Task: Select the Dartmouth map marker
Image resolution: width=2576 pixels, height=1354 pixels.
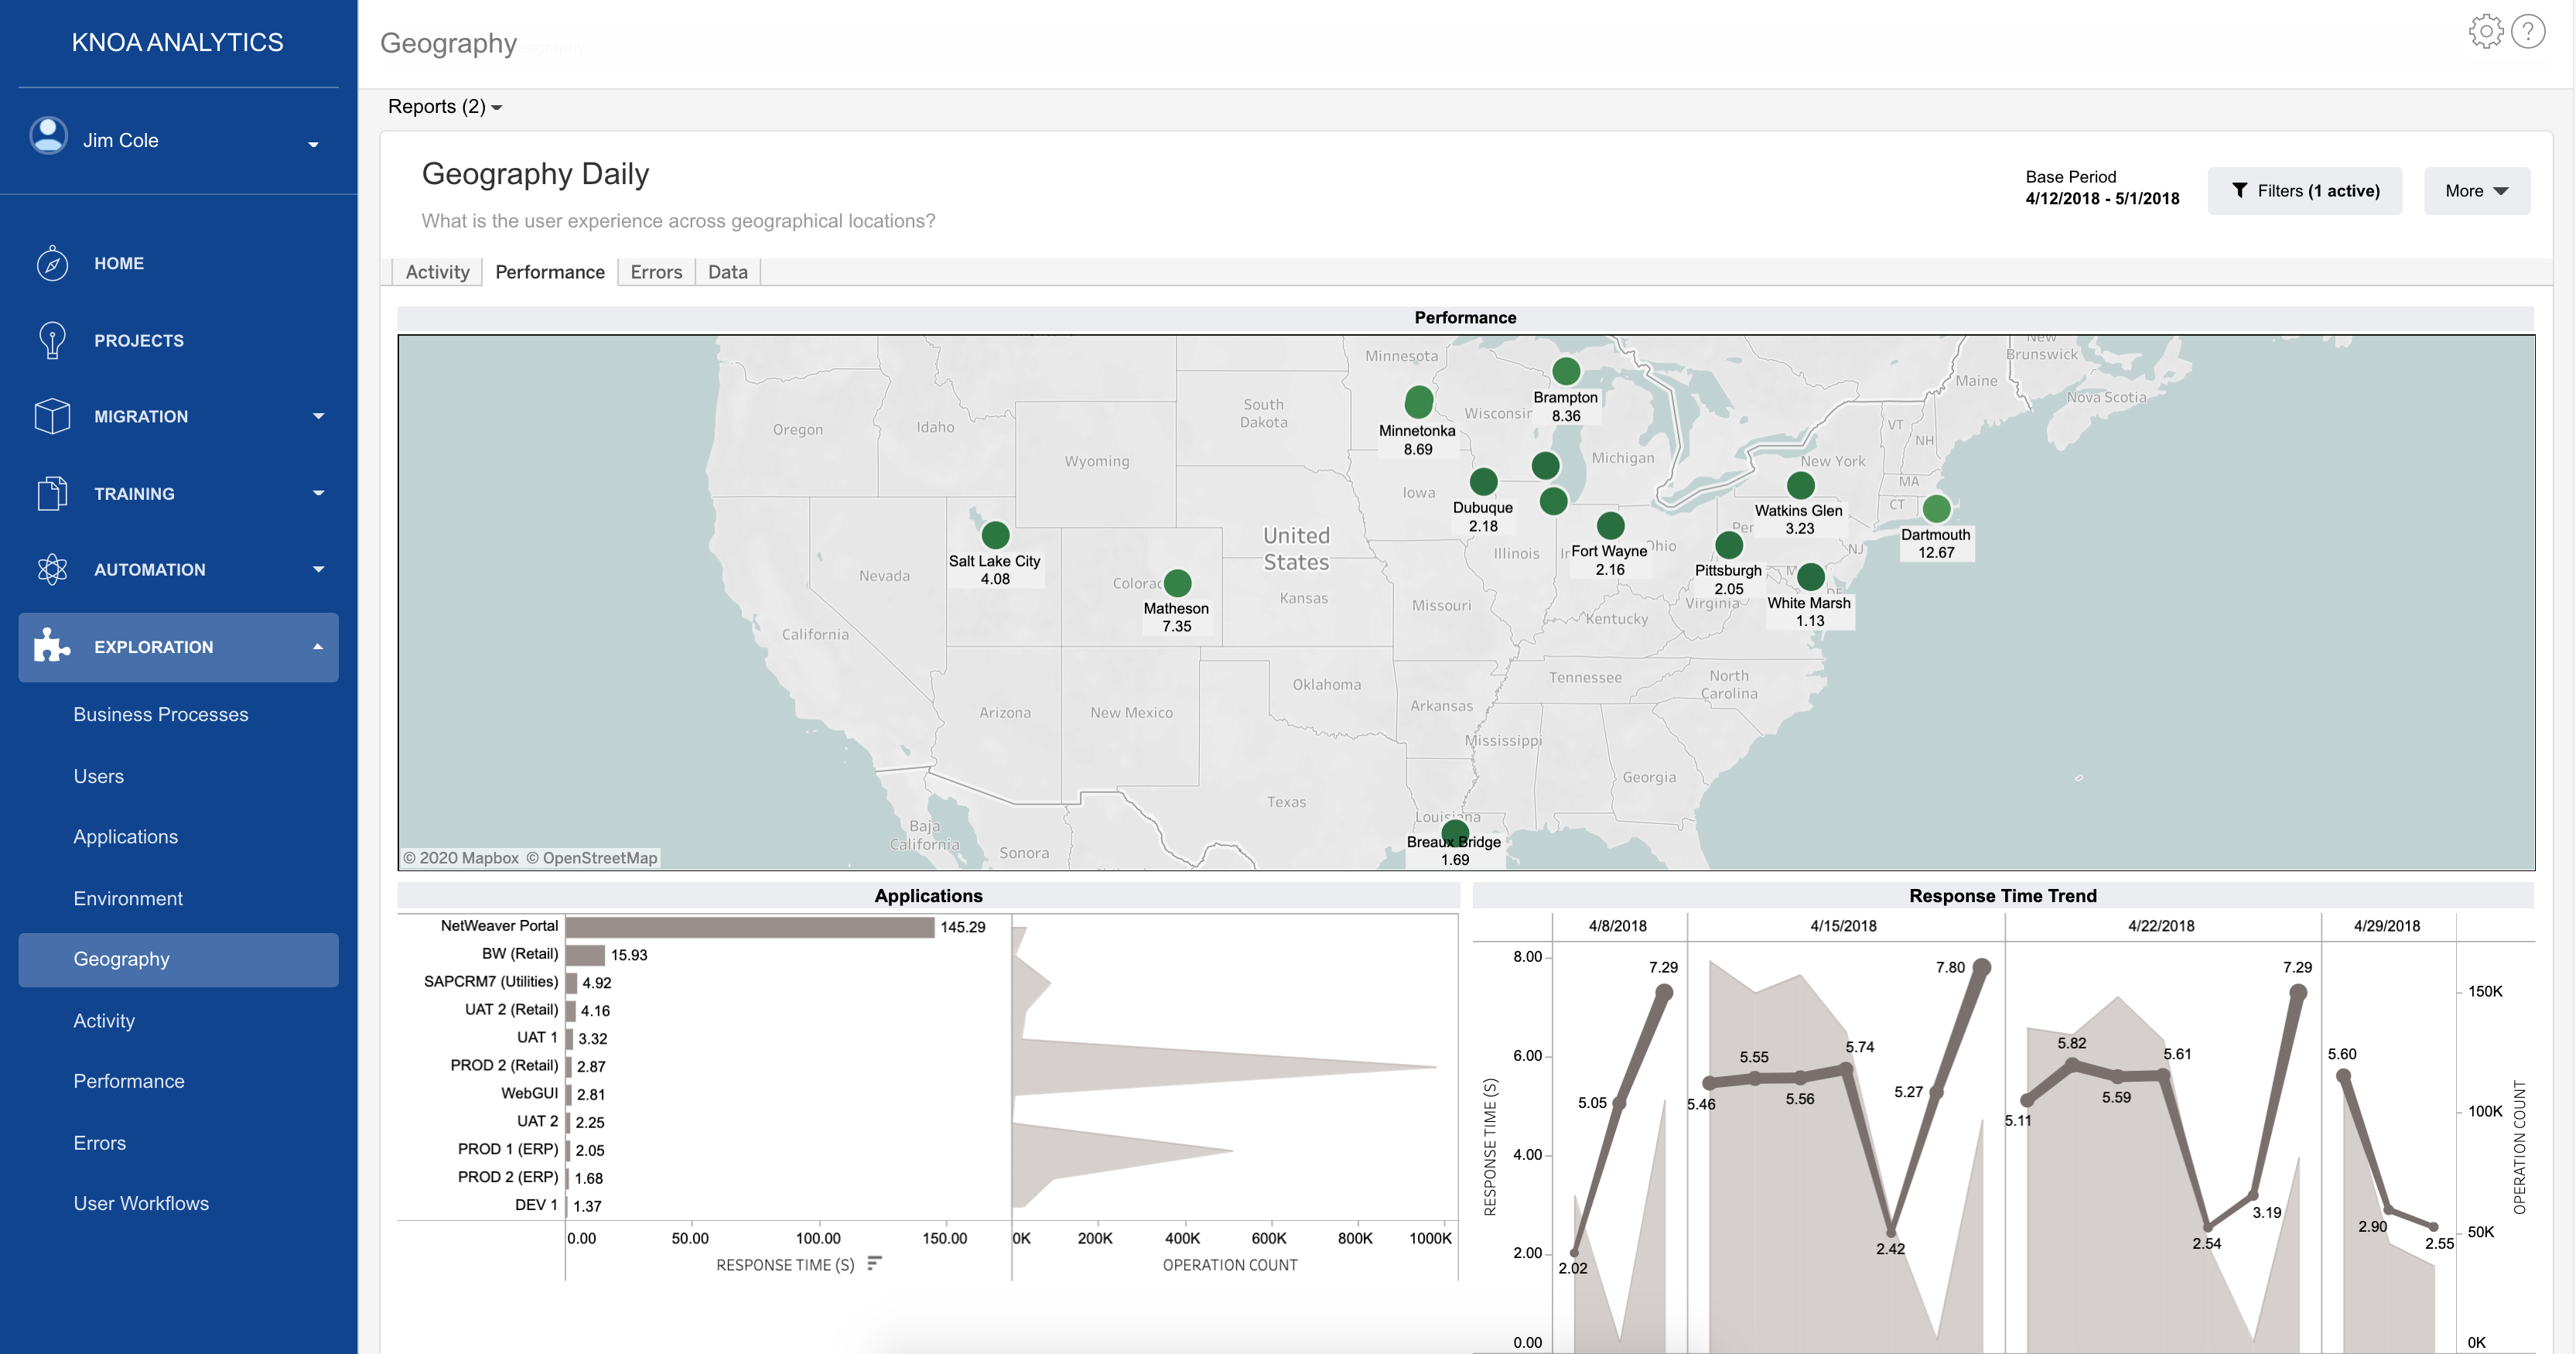Action: [x=1936, y=509]
